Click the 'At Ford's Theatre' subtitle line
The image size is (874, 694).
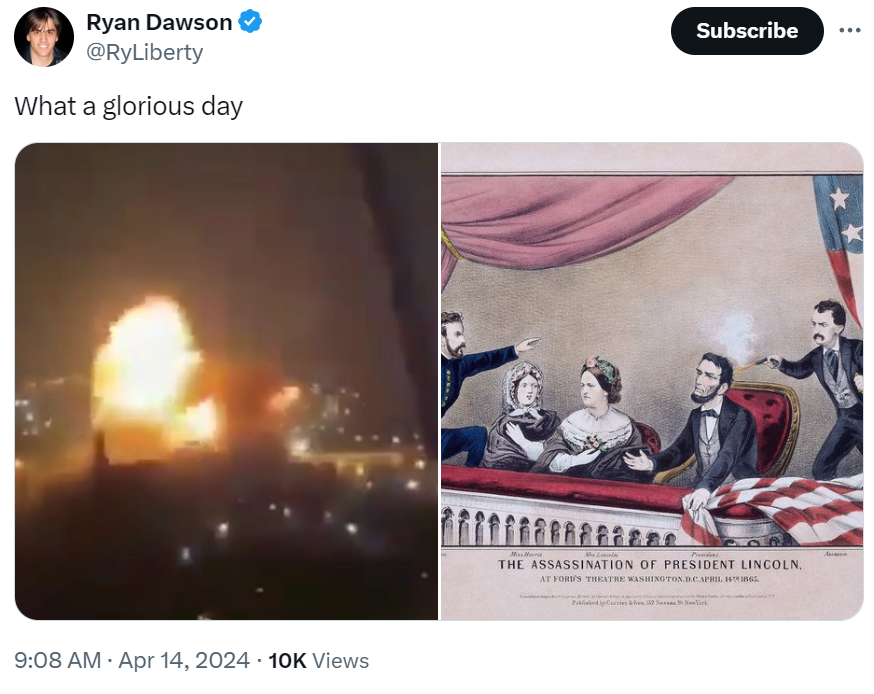tap(649, 579)
